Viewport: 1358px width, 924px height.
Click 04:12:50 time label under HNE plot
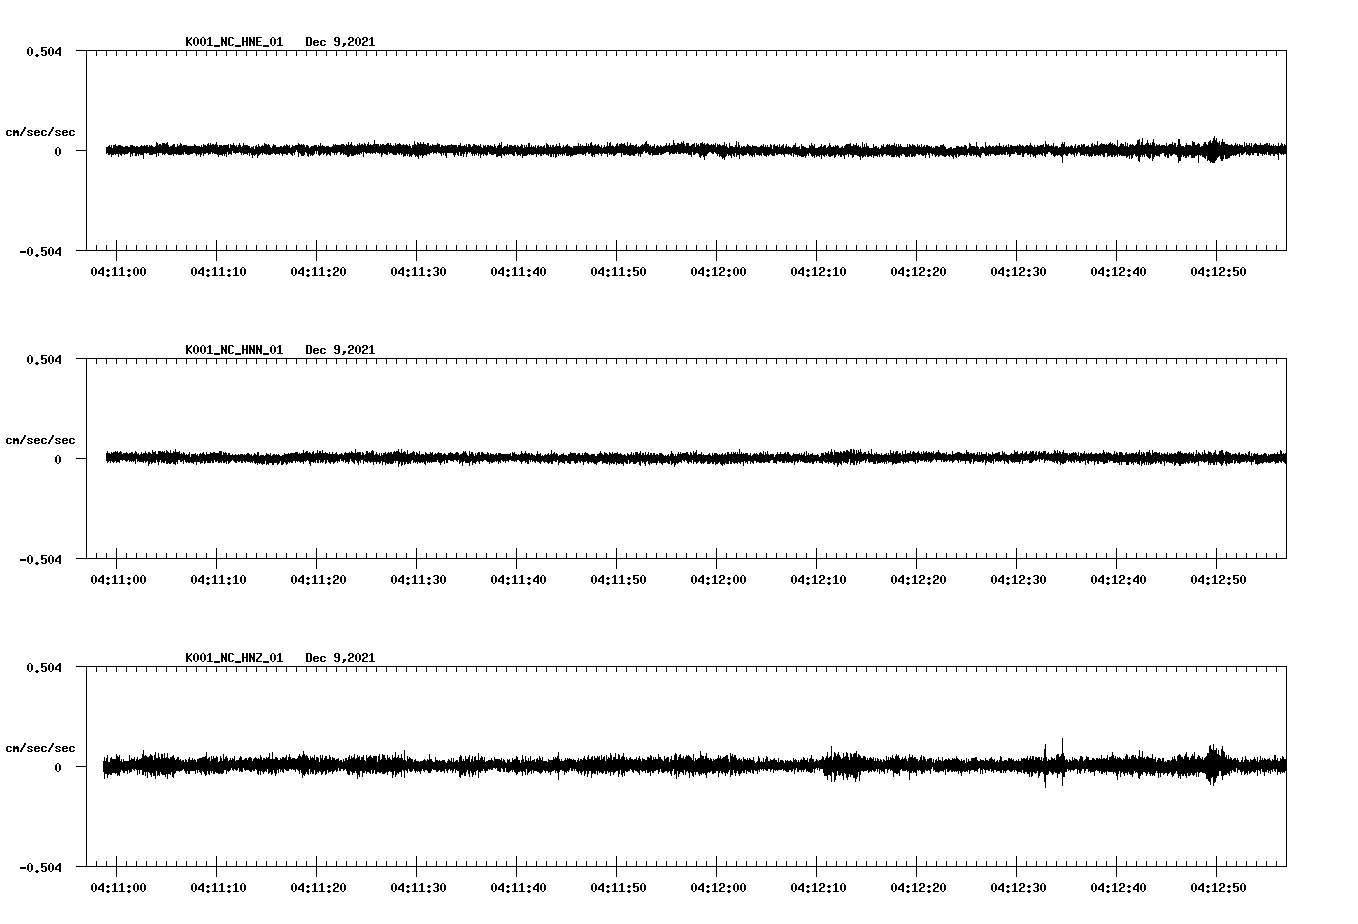pos(1218,272)
